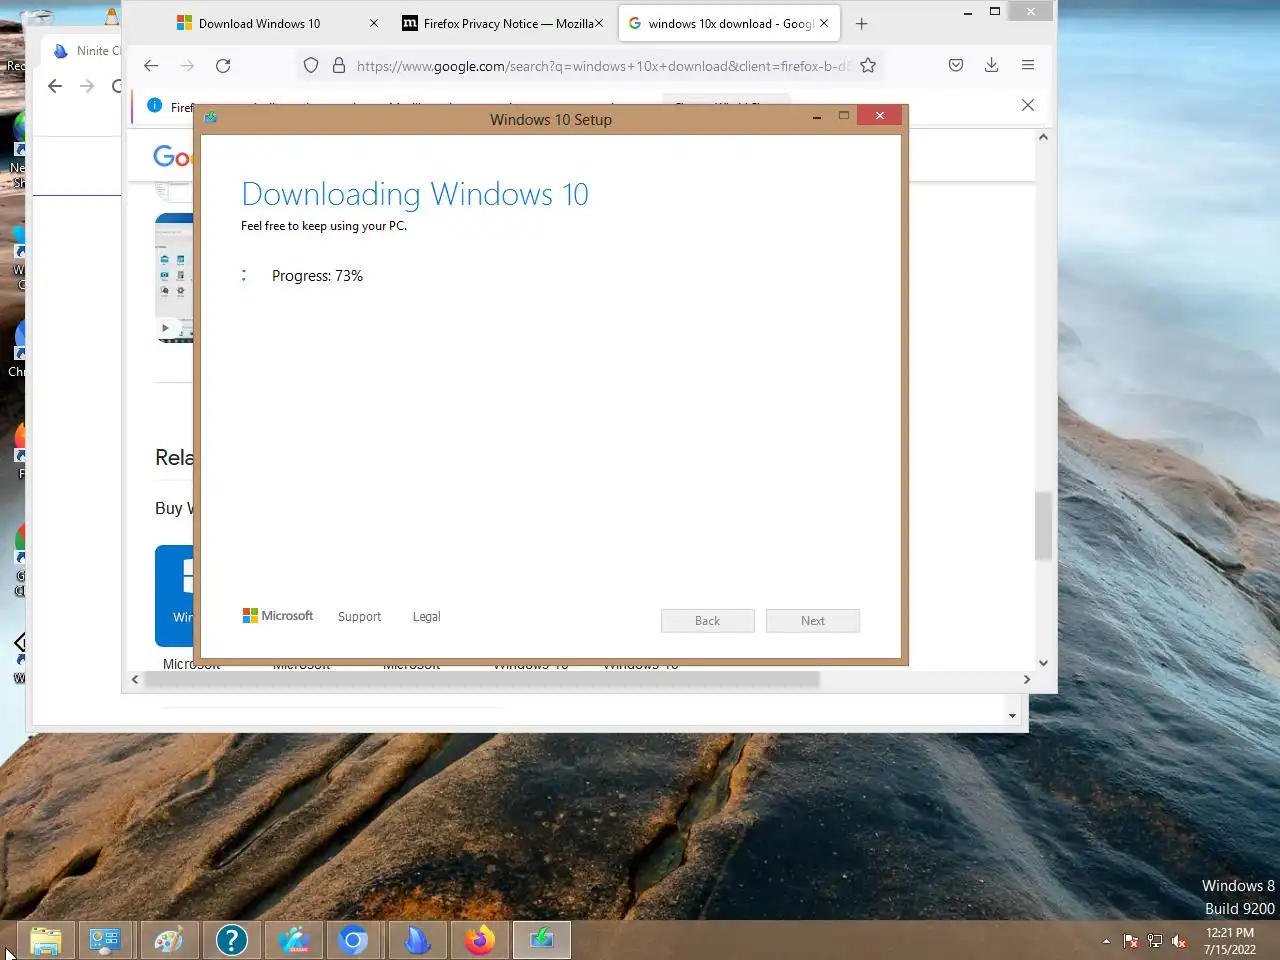Go back in Firefox with the back arrow

[151, 66]
